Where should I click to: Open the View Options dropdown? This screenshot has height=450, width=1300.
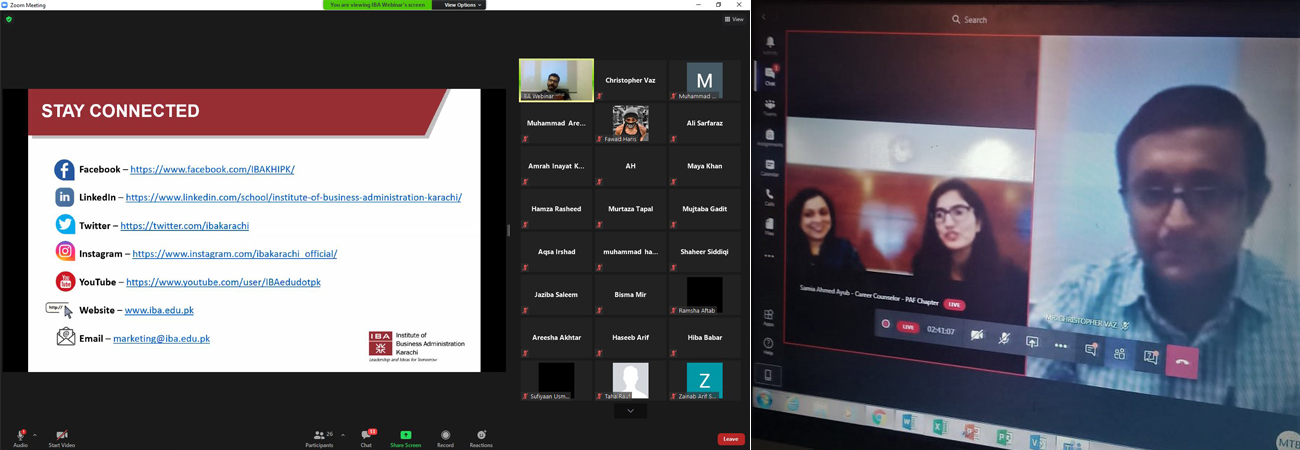pyautogui.click(x=462, y=5)
